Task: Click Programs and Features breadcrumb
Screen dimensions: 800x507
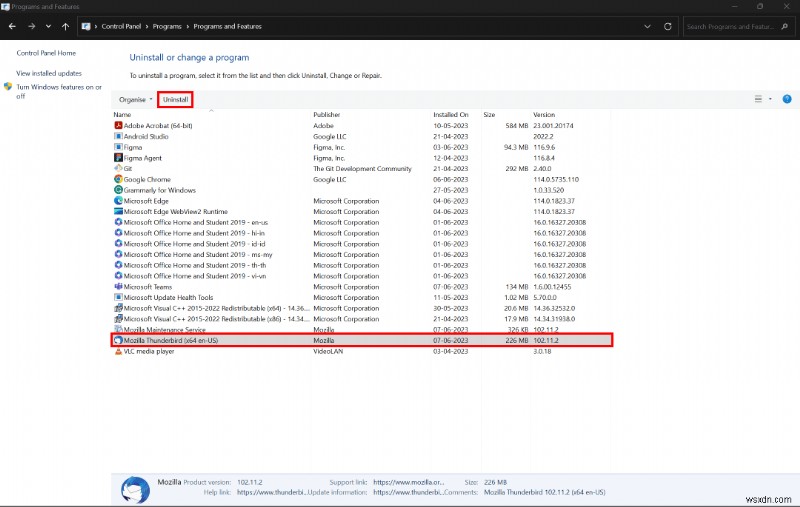Action: tap(227, 27)
